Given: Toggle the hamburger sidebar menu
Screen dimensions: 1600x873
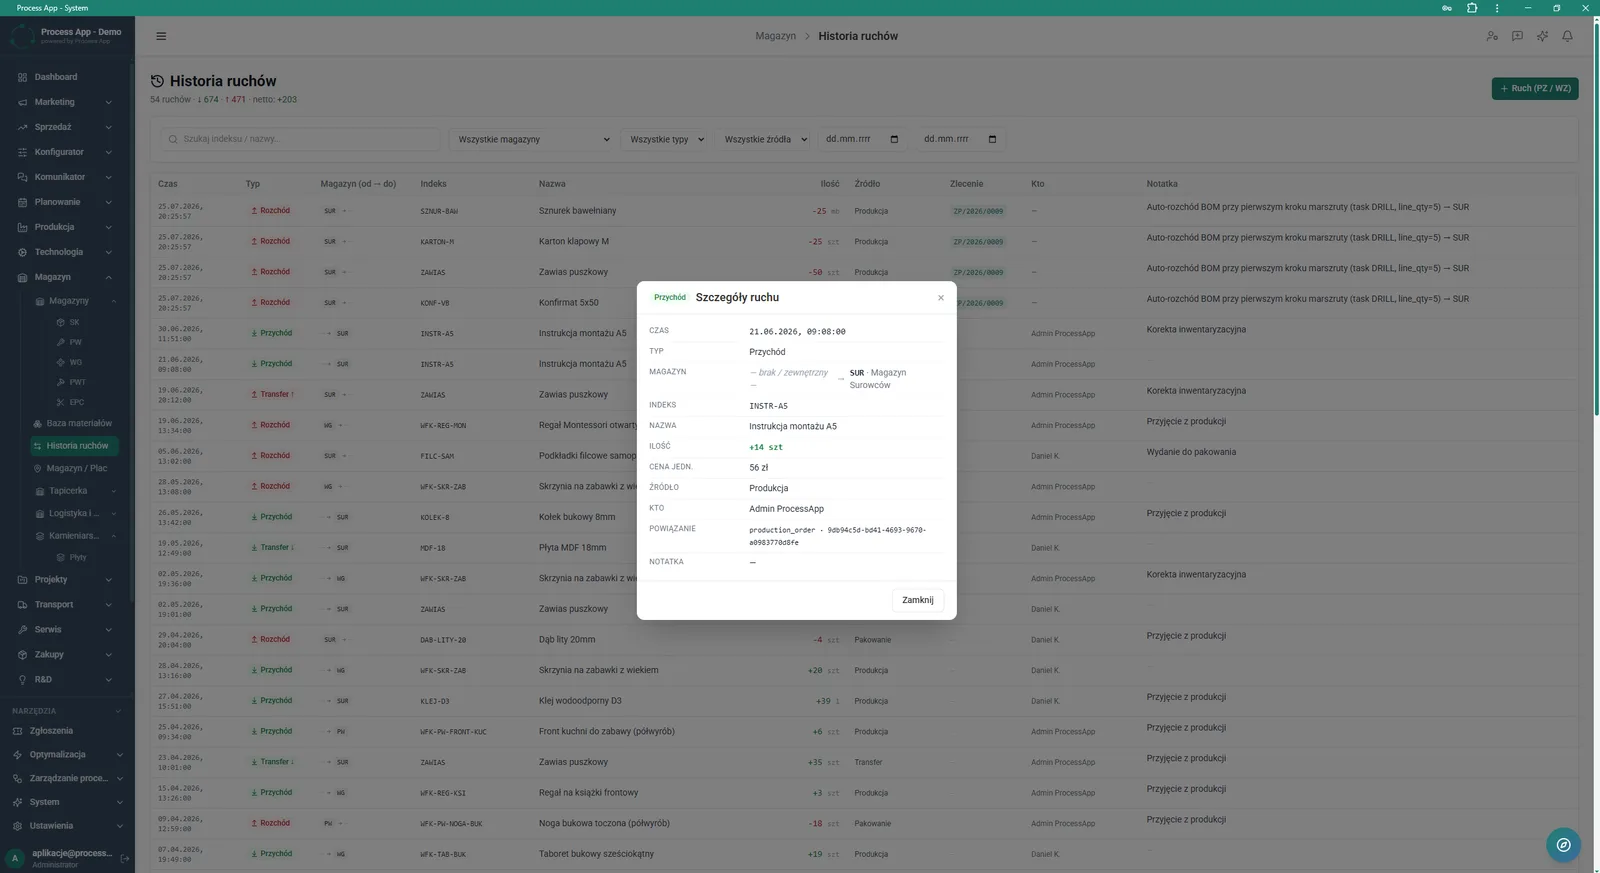Looking at the screenshot, I should click(x=161, y=36).
